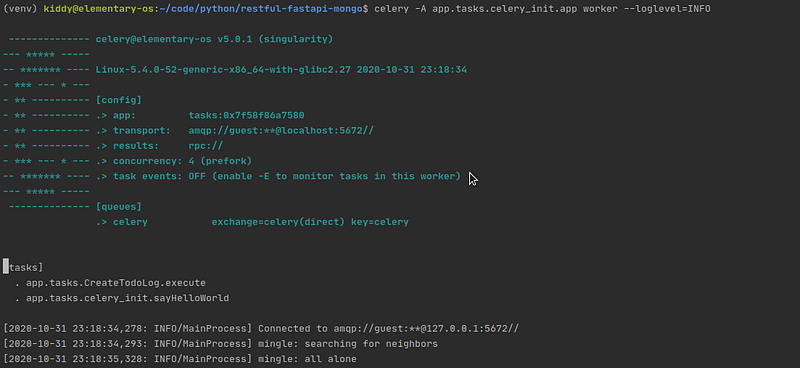800x368 pixels.
Task: Click the transport URL amqp://guest:**@localhost:5672//
Action: [x=281, y=131]
